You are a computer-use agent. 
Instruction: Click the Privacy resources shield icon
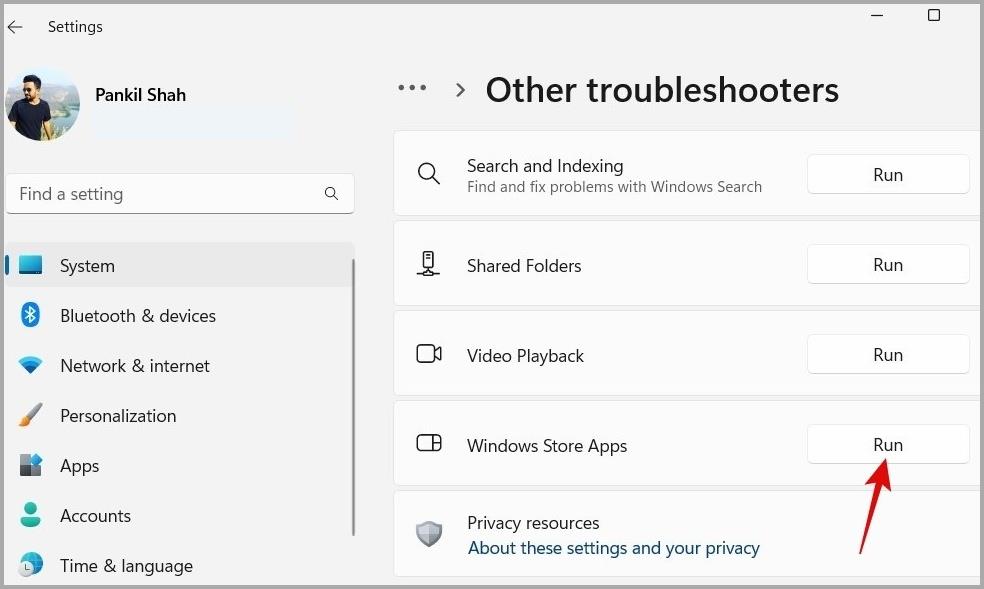pos(429,534)
